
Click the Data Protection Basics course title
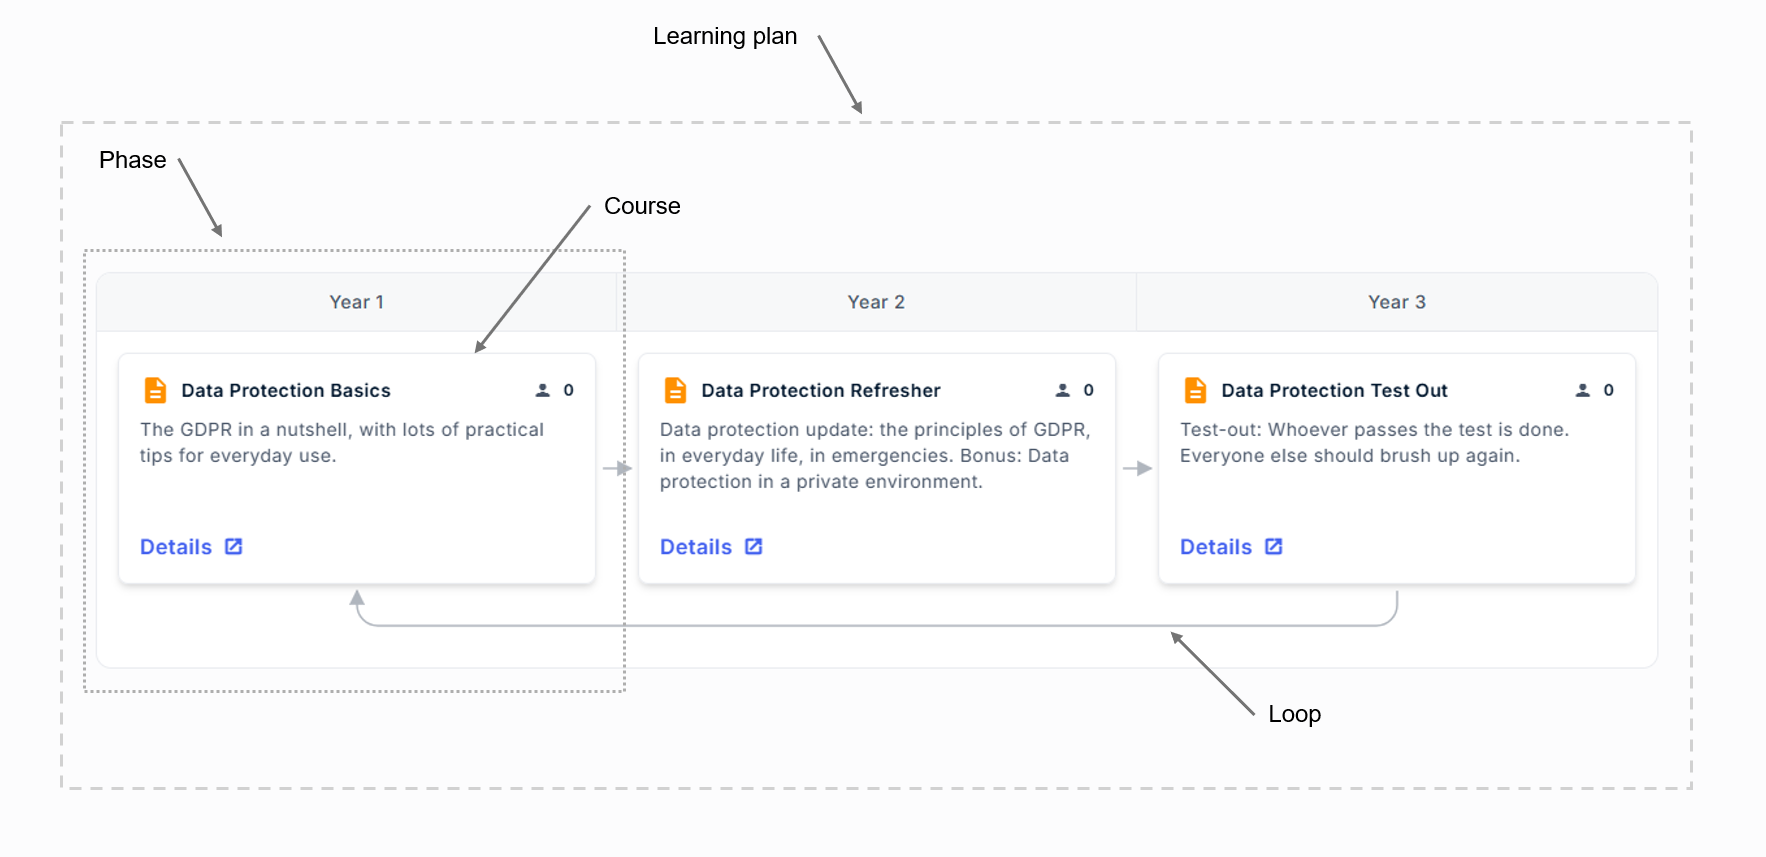tap(286, 391)
